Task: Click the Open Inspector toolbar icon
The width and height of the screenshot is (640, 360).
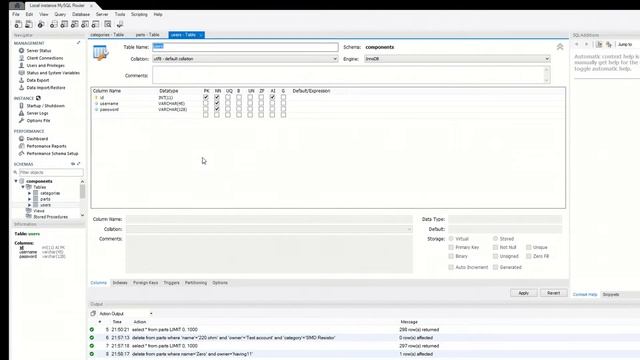Action: (x=41, y=24)
